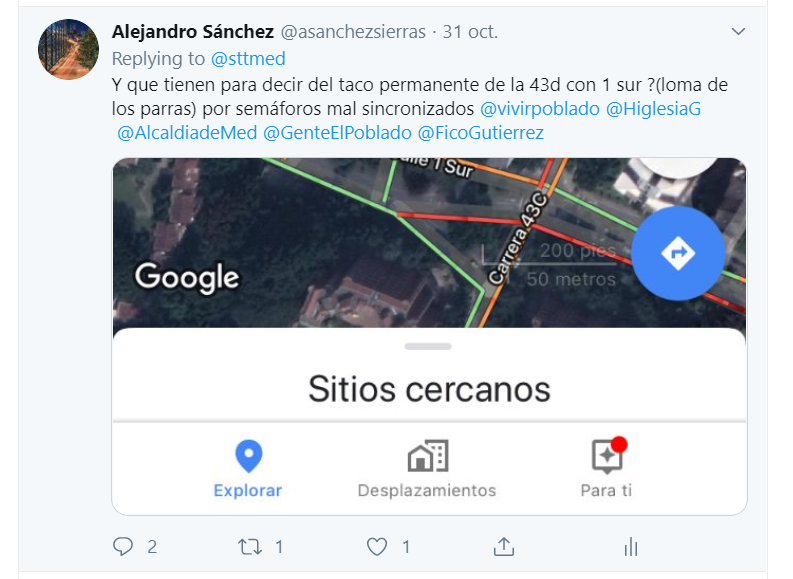
Task: Click the retweet arrows icon
Action: tap(250, 547)
